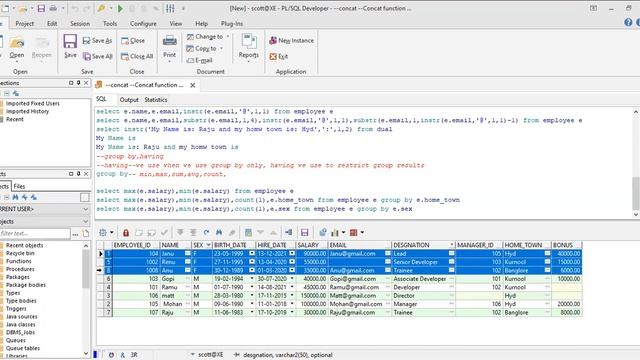Toggle the square checkbox in Objects toolbar

pyautogui.click(x=84, y=198)
